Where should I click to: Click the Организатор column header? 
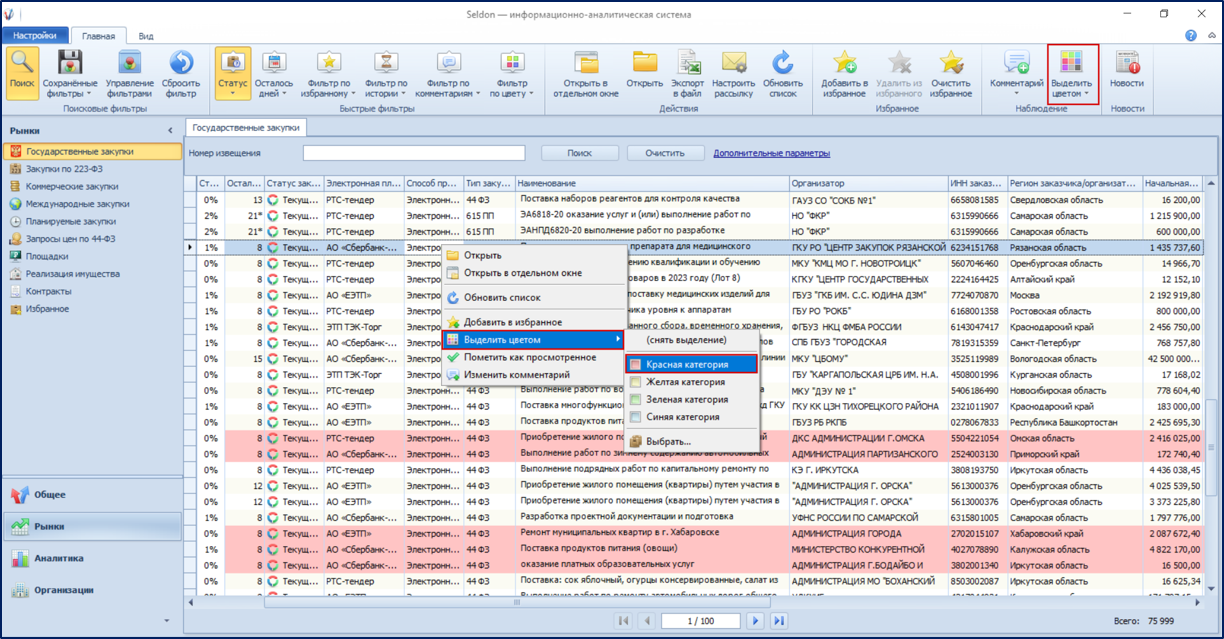tap(868, 183)
